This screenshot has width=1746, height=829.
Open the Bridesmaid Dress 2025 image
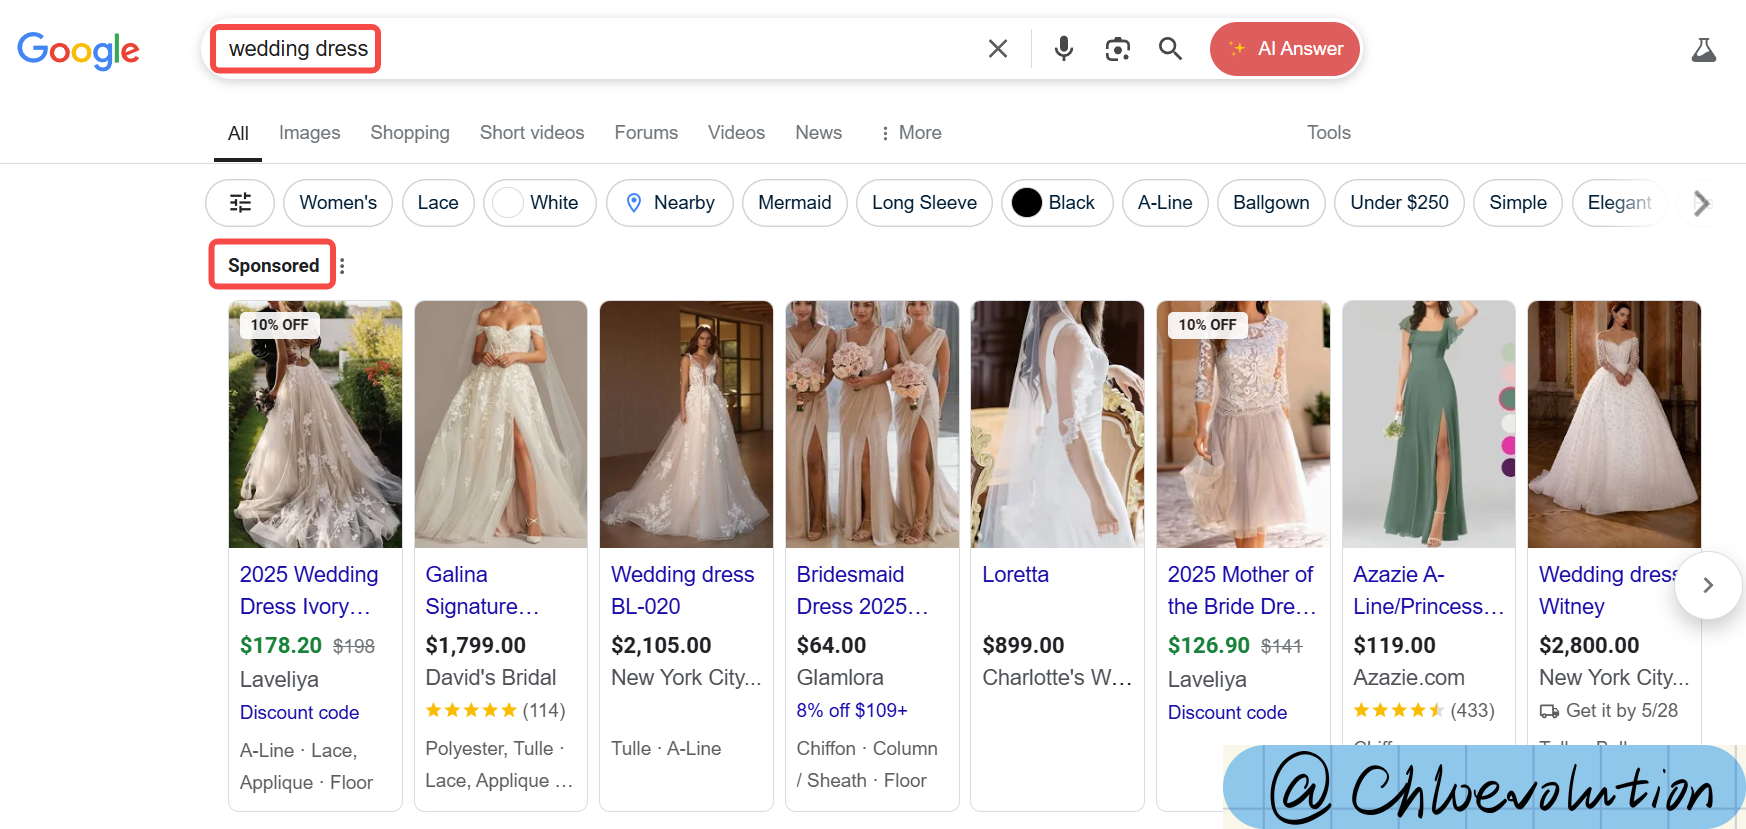click(872, 424)
